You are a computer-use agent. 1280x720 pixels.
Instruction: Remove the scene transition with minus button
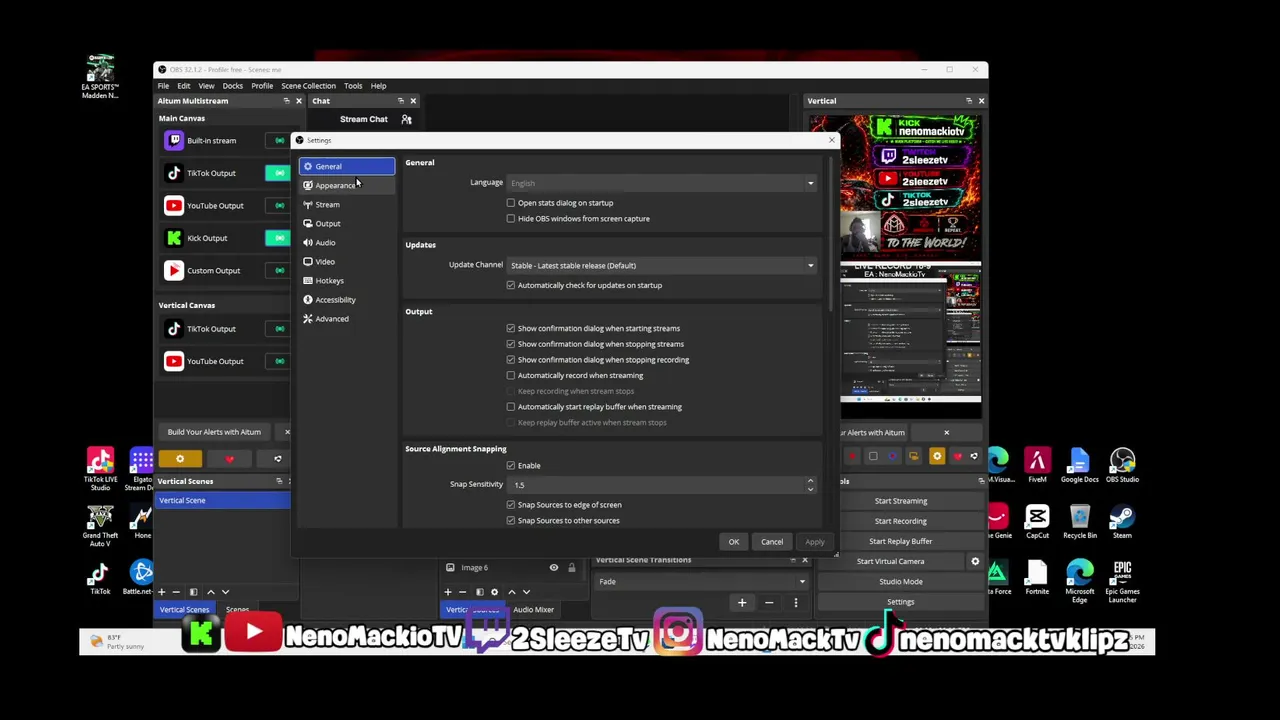pos(769,602)
